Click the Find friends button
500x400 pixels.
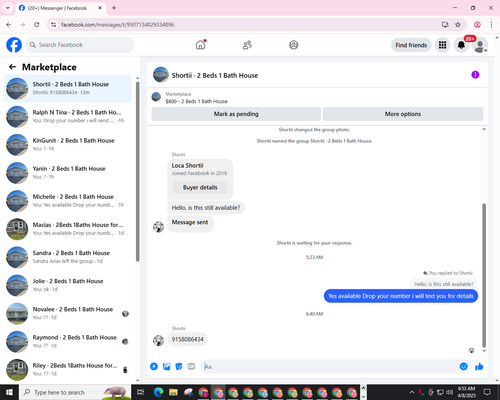(x=411, y=45)
